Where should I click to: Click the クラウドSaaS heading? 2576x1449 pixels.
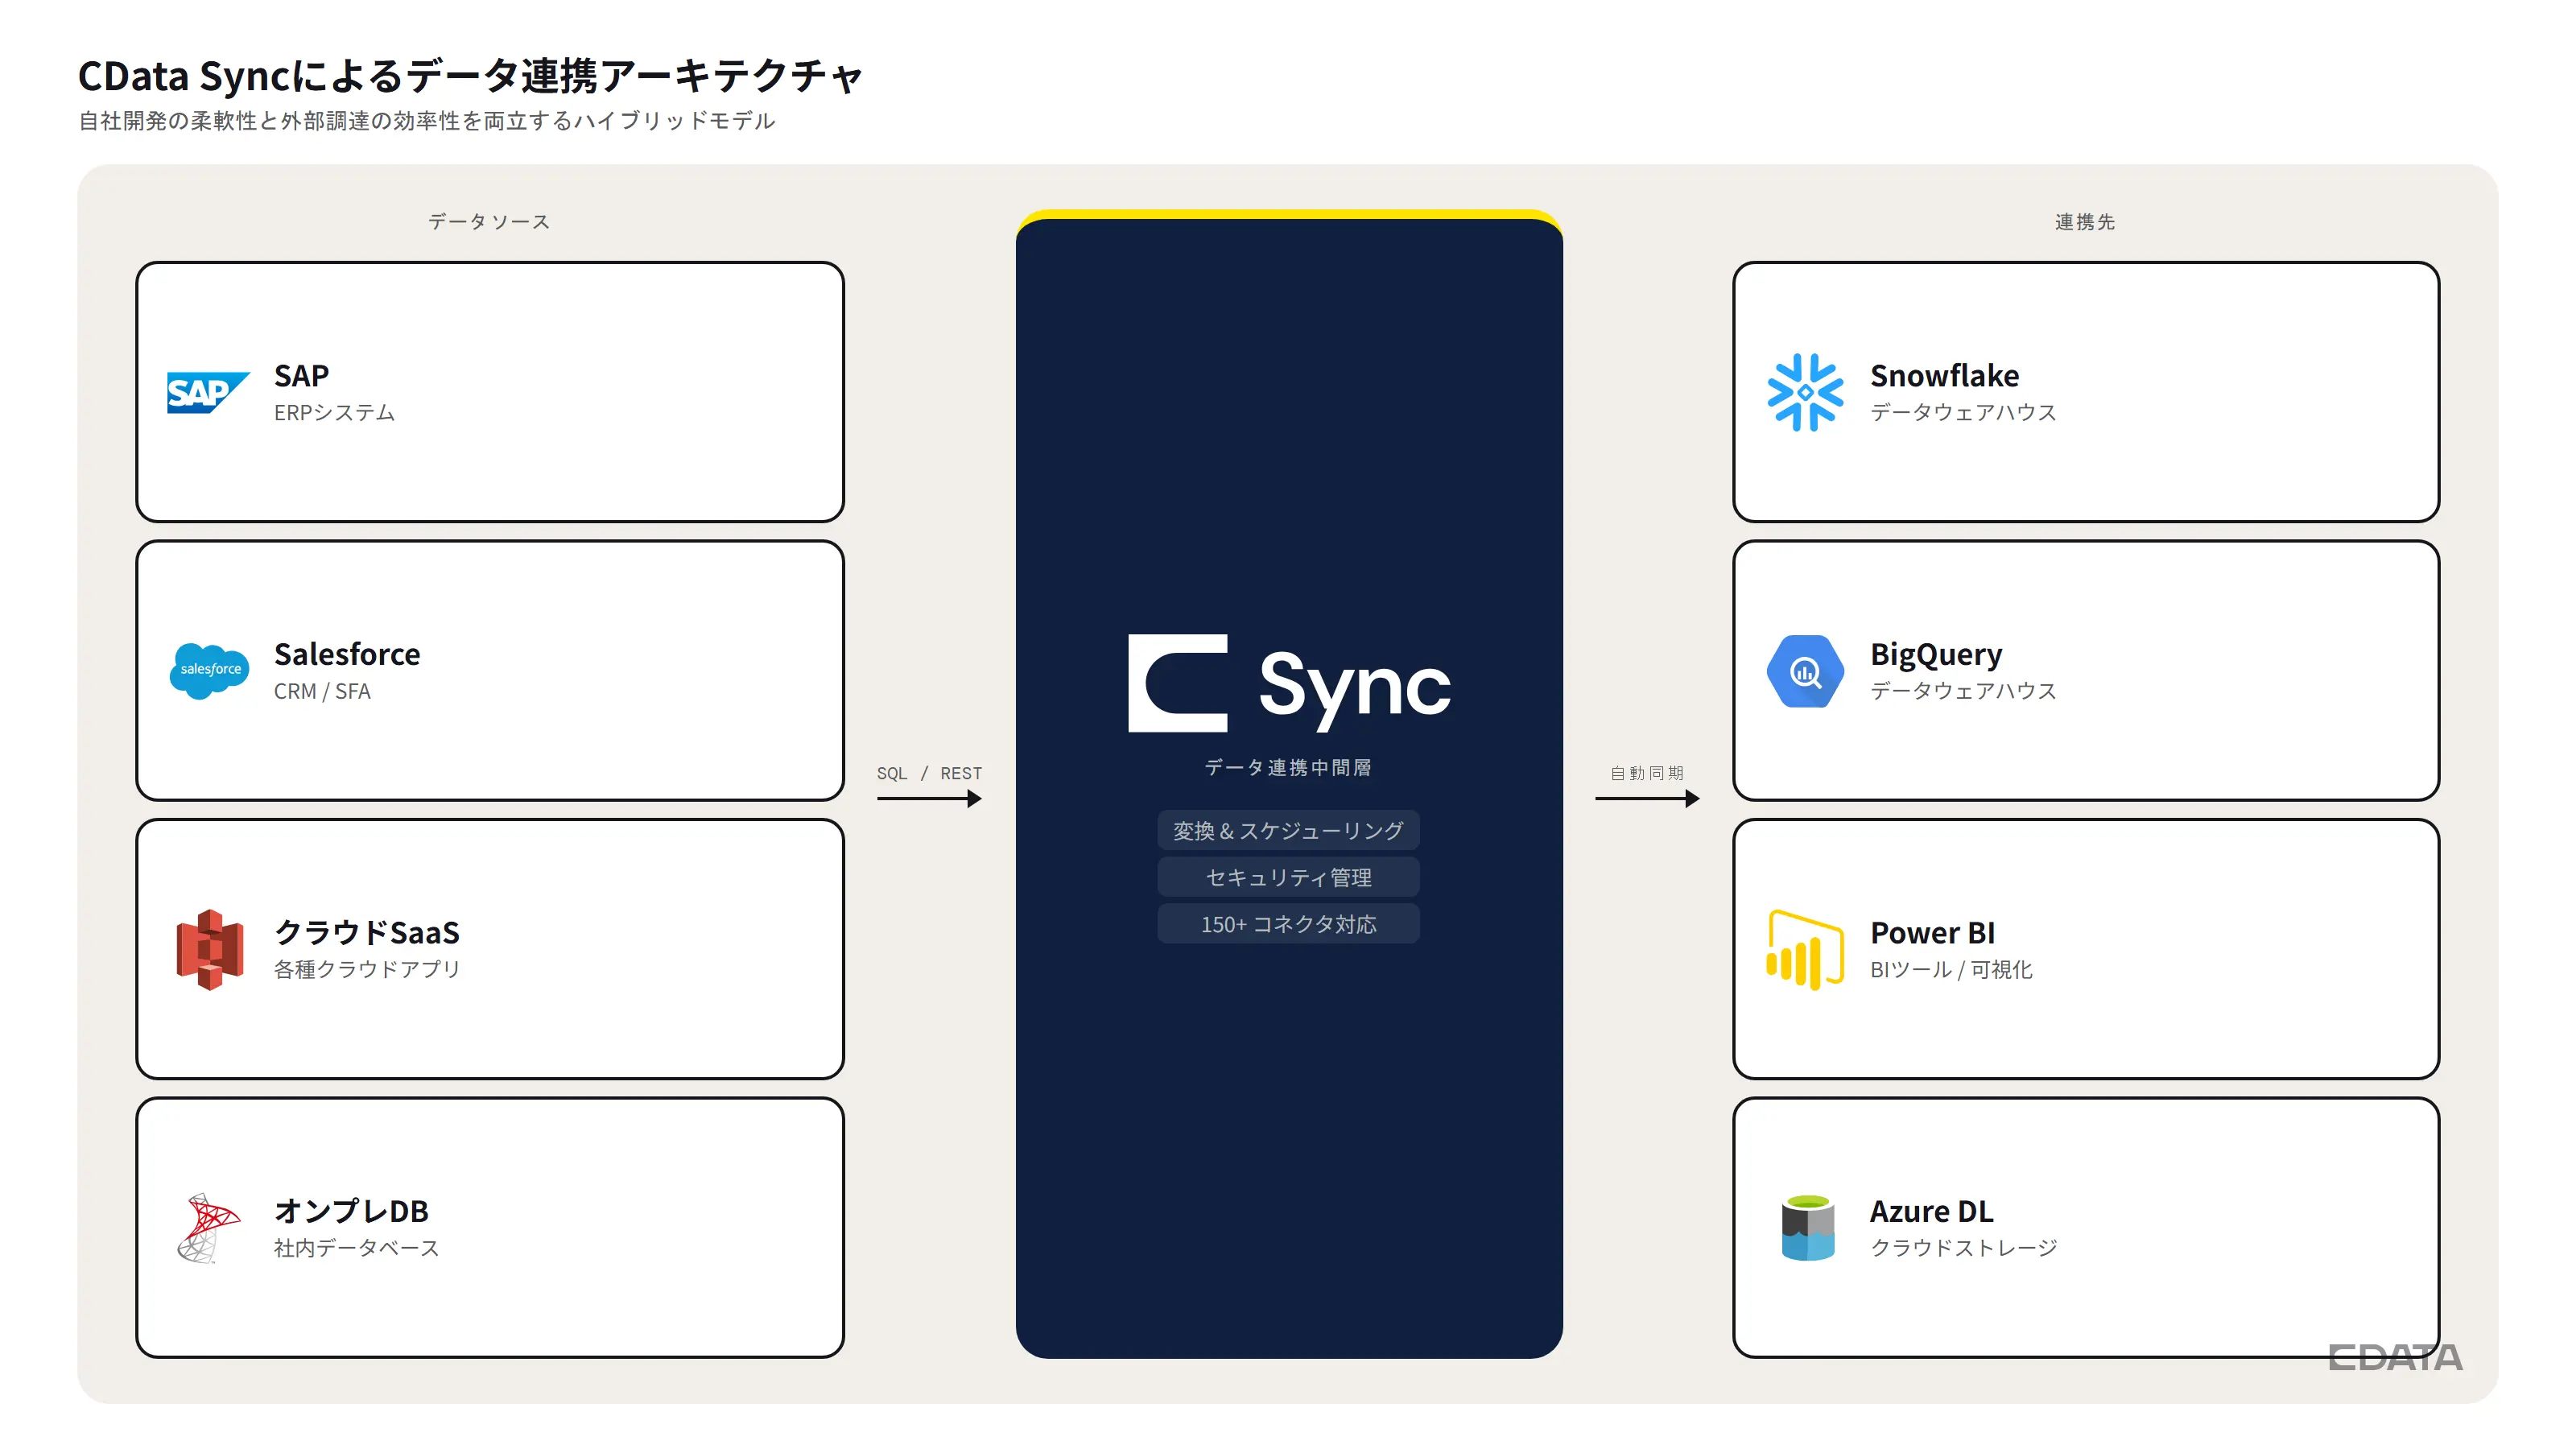[x=367, y=932]
